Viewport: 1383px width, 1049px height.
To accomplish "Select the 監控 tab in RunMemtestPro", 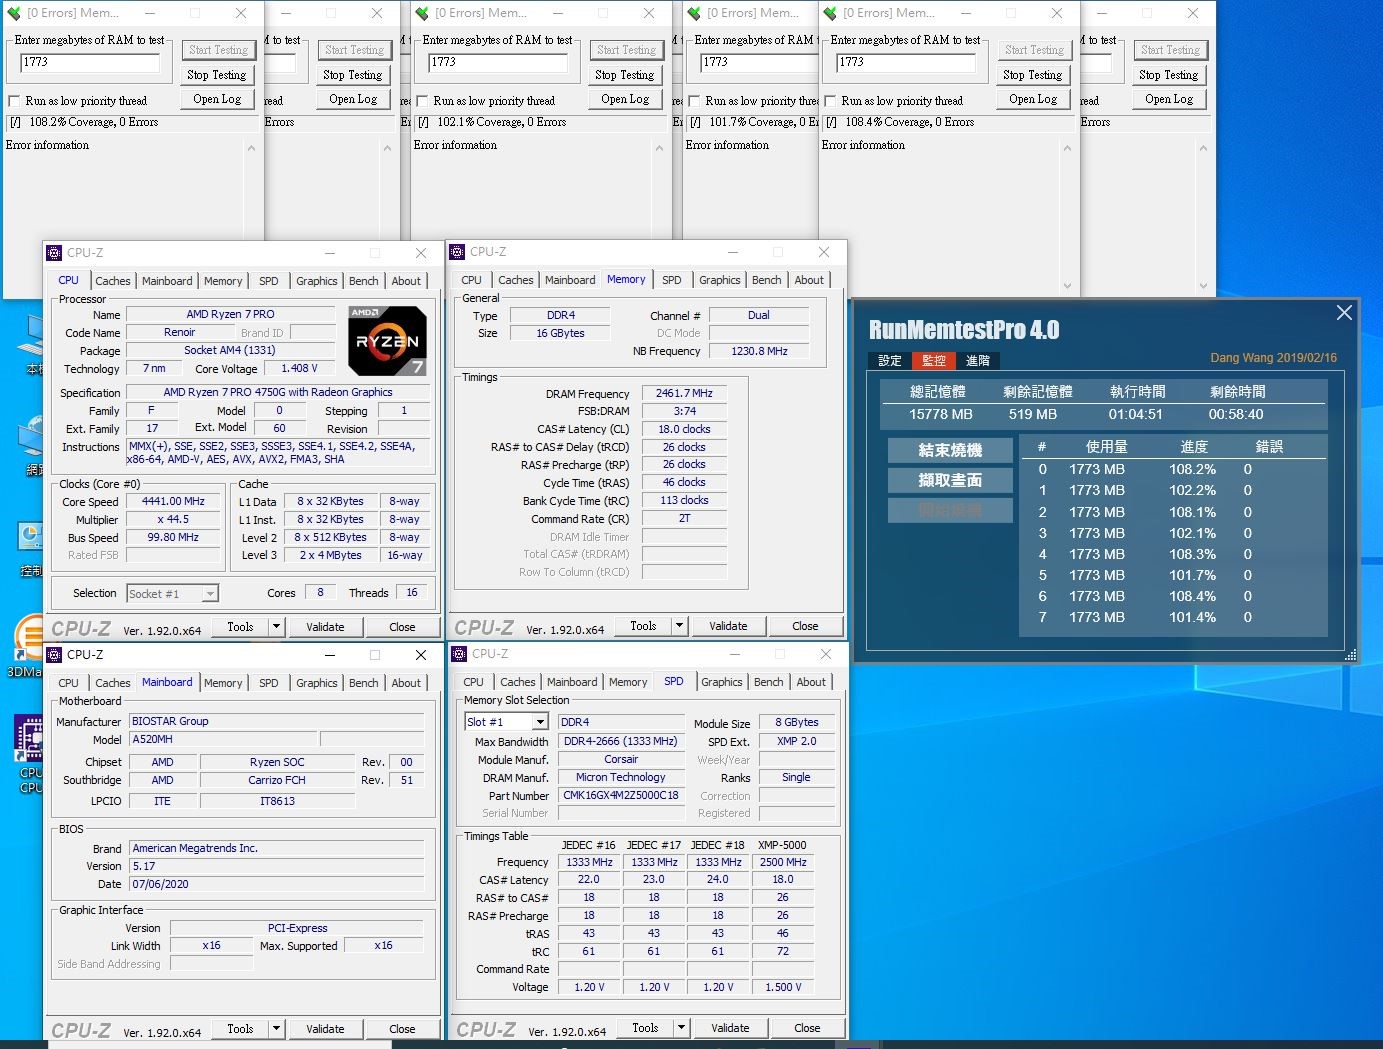I will coord(934,361).
